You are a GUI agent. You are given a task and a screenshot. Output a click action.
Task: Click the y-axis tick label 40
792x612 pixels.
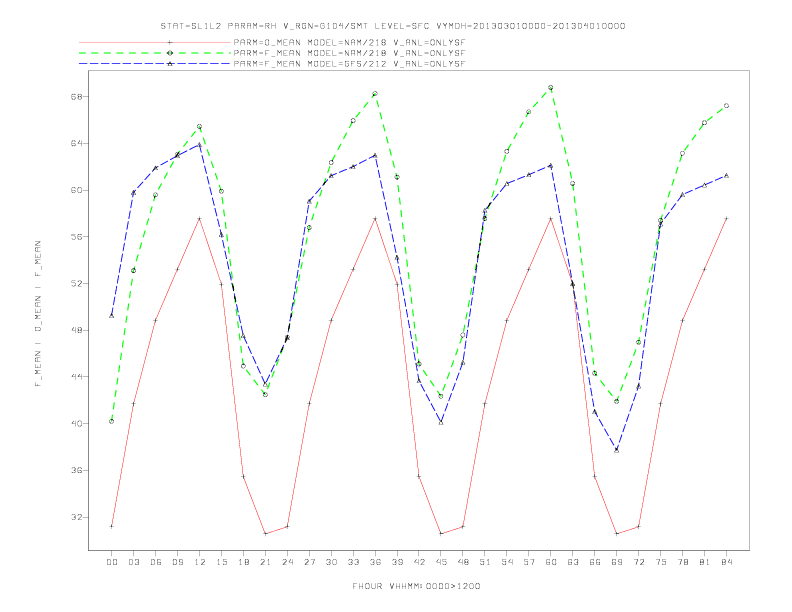[76, 424]
